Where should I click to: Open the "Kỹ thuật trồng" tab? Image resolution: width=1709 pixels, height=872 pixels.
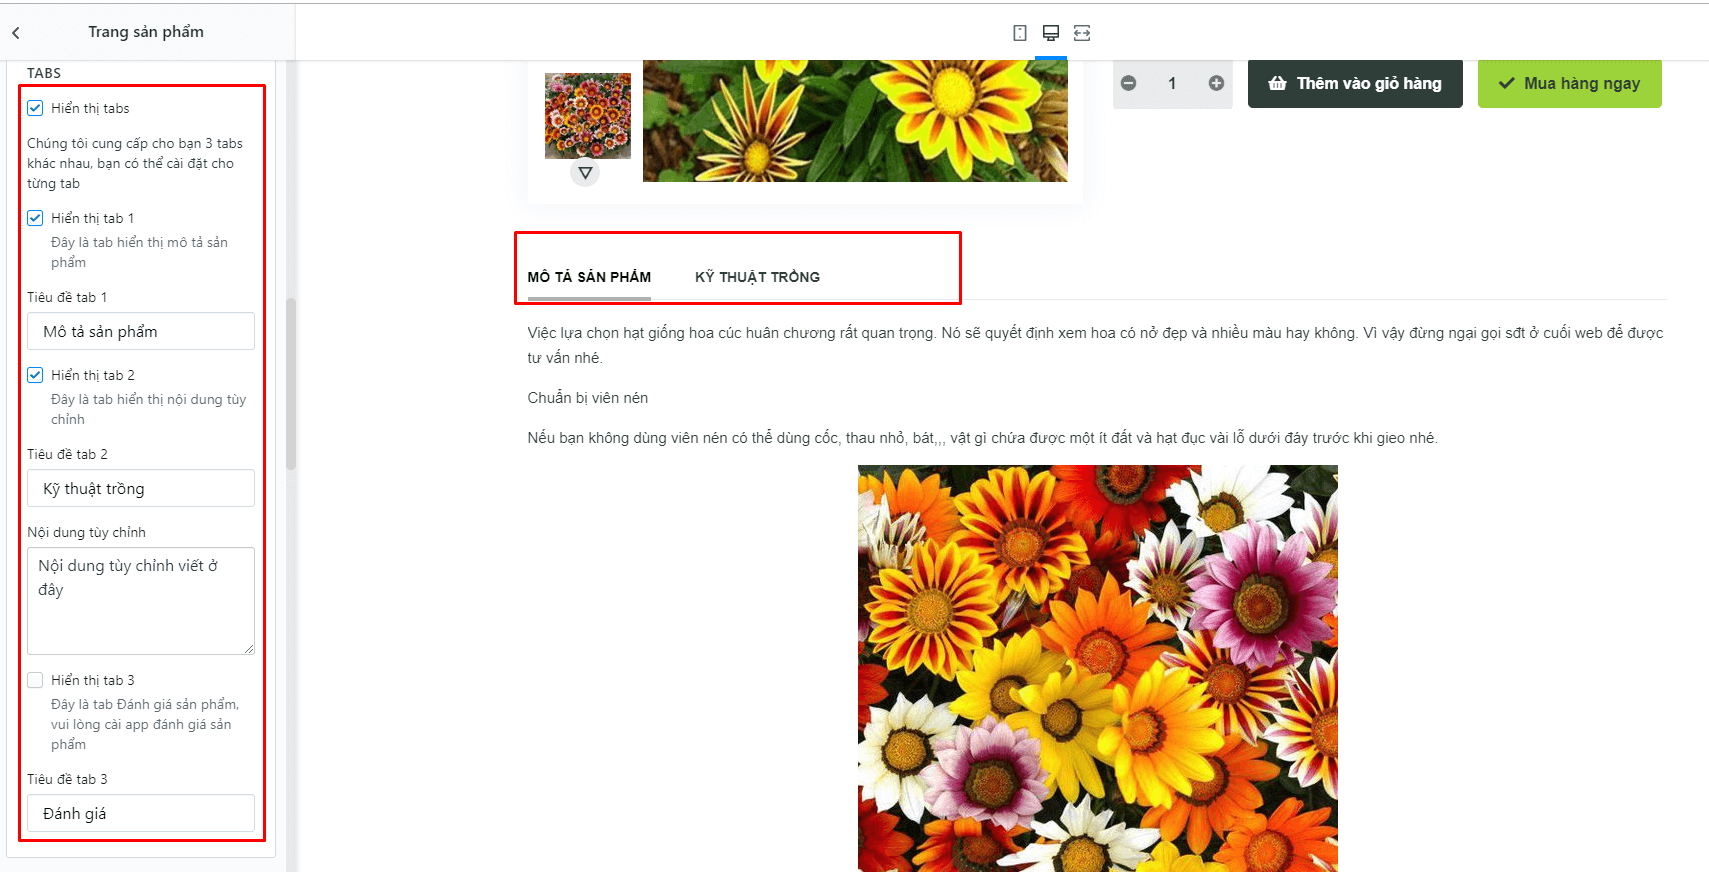(x=757, y=277)
